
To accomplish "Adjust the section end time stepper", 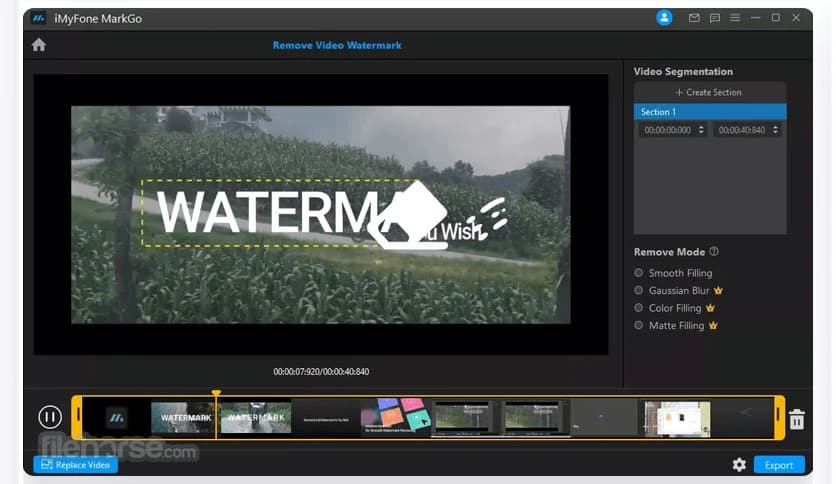I will (x=776, y=130).
